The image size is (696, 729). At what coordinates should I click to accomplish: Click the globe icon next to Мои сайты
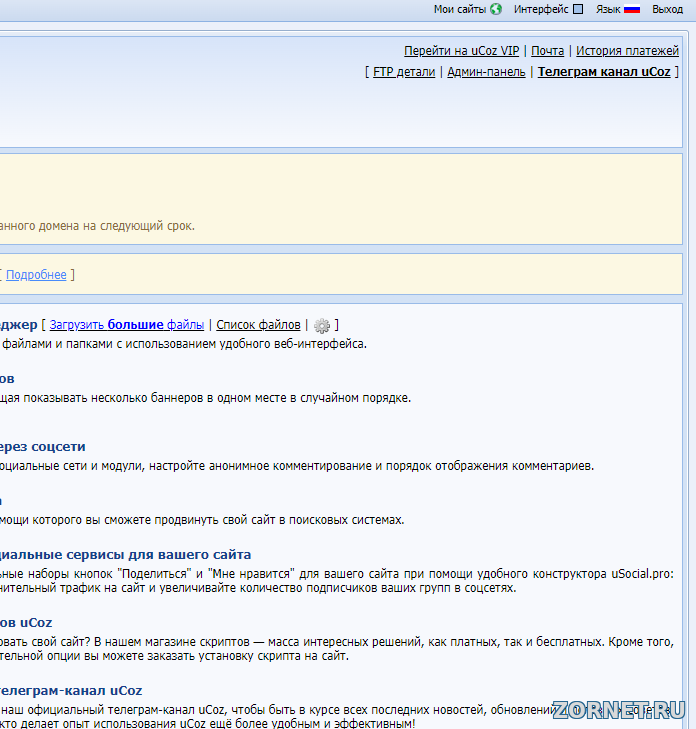(x=496, y=9)
